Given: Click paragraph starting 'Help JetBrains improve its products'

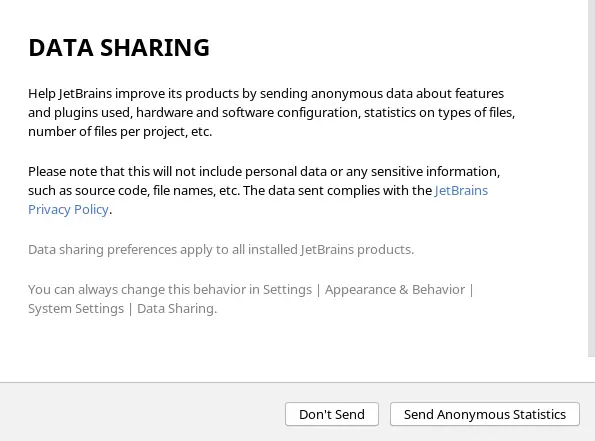Looking at the screenshot, I should pos(272,113).
